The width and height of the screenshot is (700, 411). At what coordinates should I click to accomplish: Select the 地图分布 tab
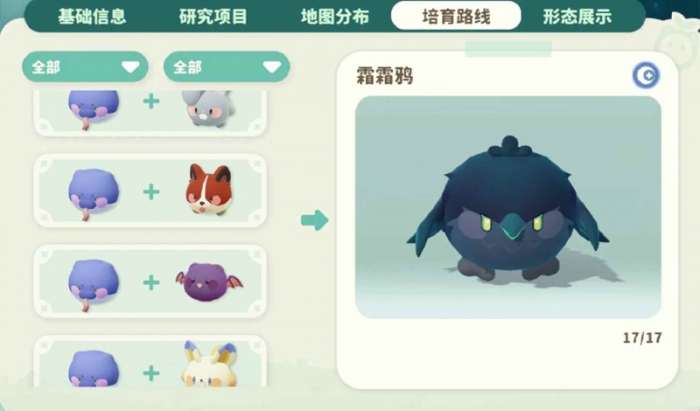[x=335, y=17]
